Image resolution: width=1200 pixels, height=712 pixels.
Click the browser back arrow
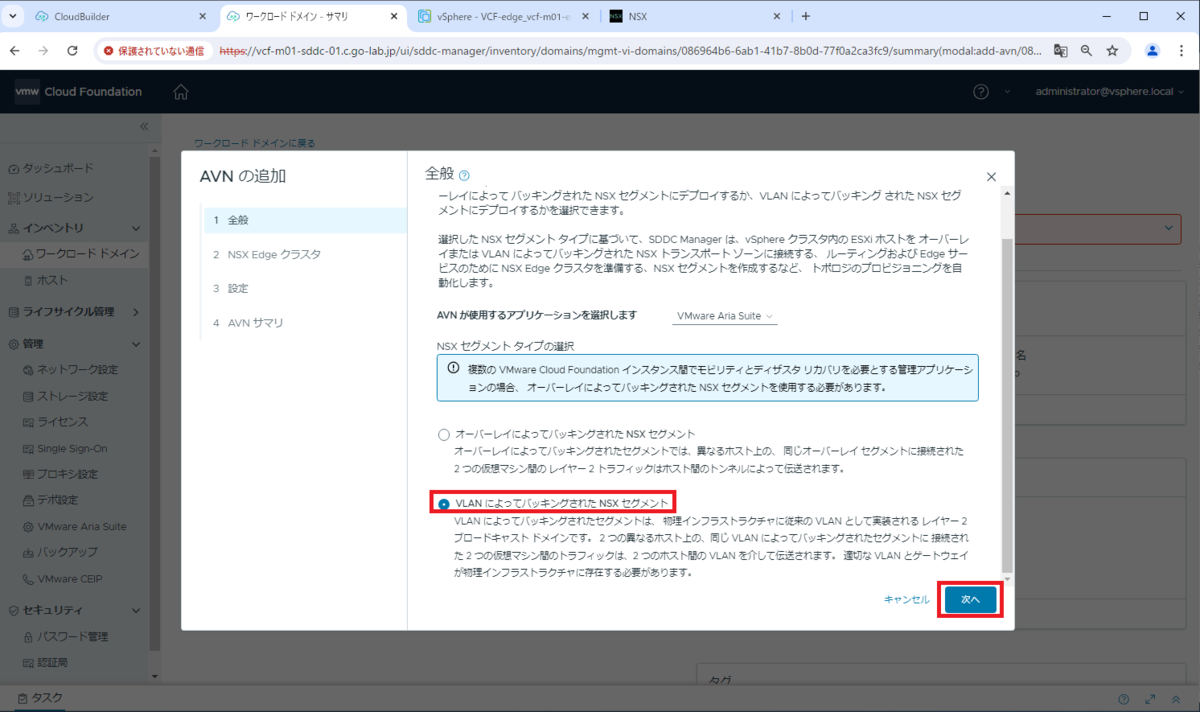pos(16,50)
